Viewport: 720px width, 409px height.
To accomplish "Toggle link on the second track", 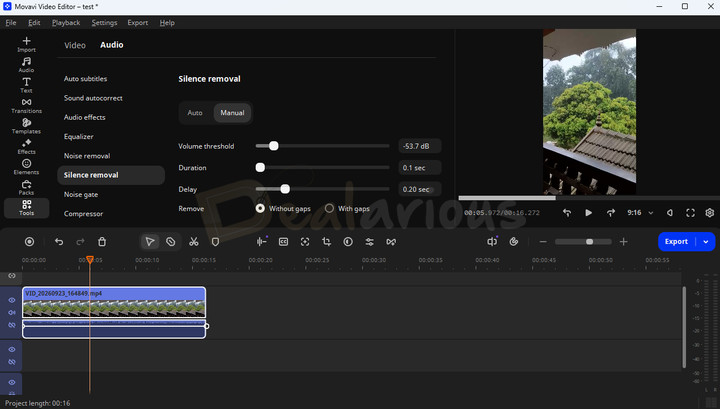I will [x=12, y=362].
